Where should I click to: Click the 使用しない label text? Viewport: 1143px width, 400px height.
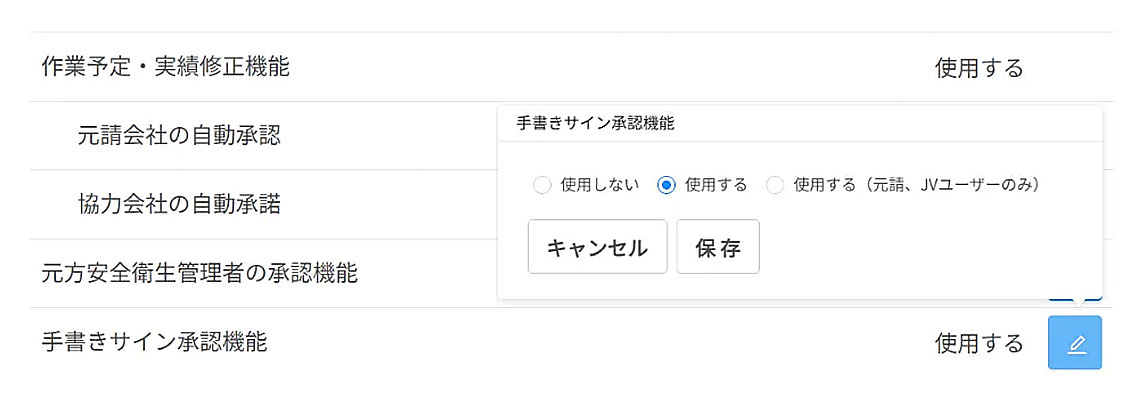click(600, 185)
